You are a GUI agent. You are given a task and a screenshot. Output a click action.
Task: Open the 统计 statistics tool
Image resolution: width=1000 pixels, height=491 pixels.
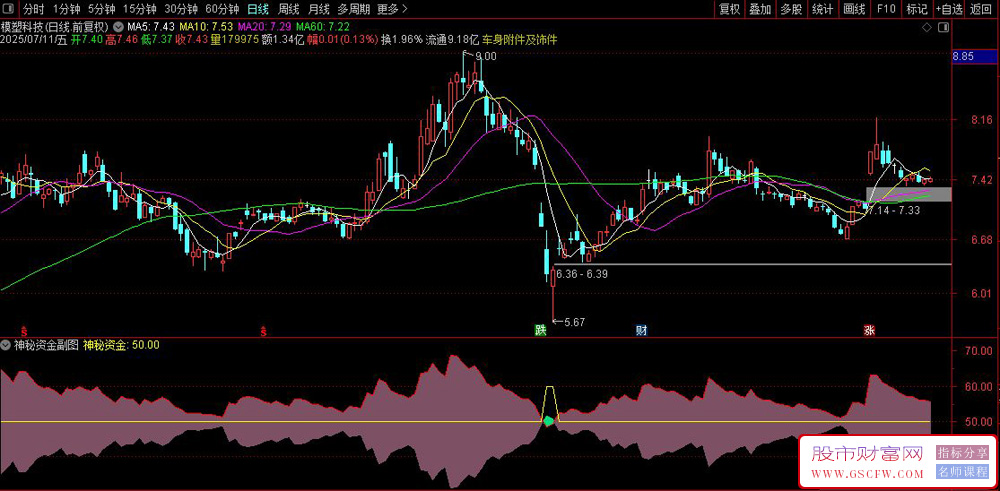[x=823, y=9]
